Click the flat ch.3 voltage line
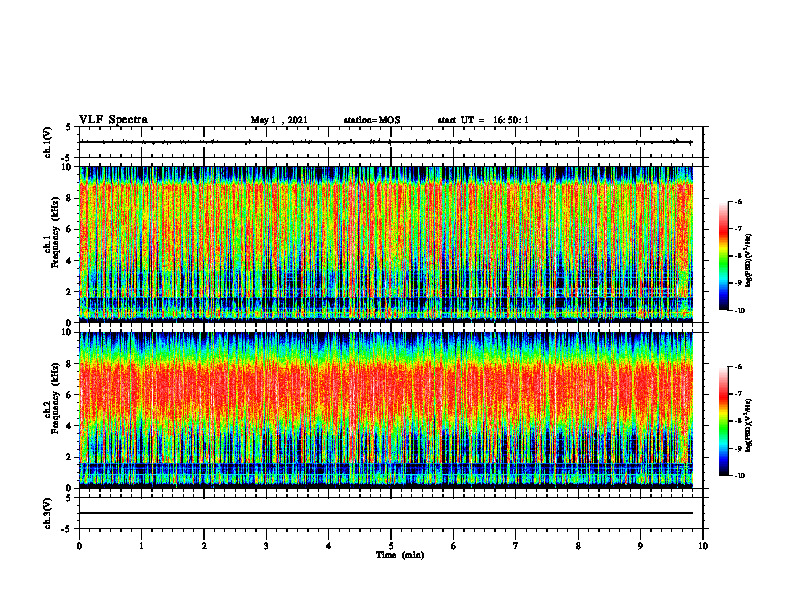The width and height of the screenshot is (792, 612). pyautogui.click(x=386, y=513)
